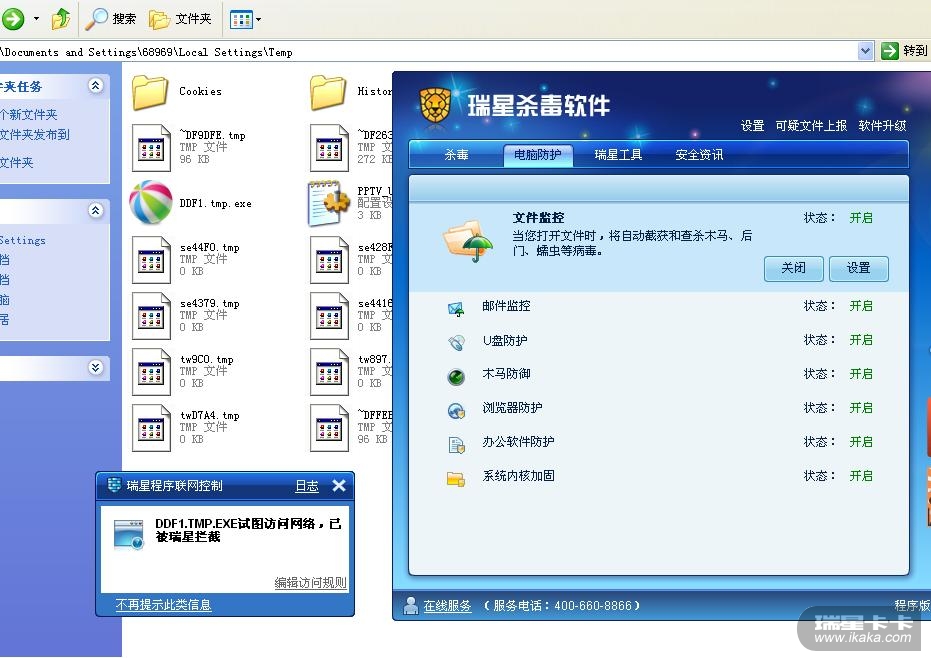Select the 办公软件防护 row label

(518, 442)
